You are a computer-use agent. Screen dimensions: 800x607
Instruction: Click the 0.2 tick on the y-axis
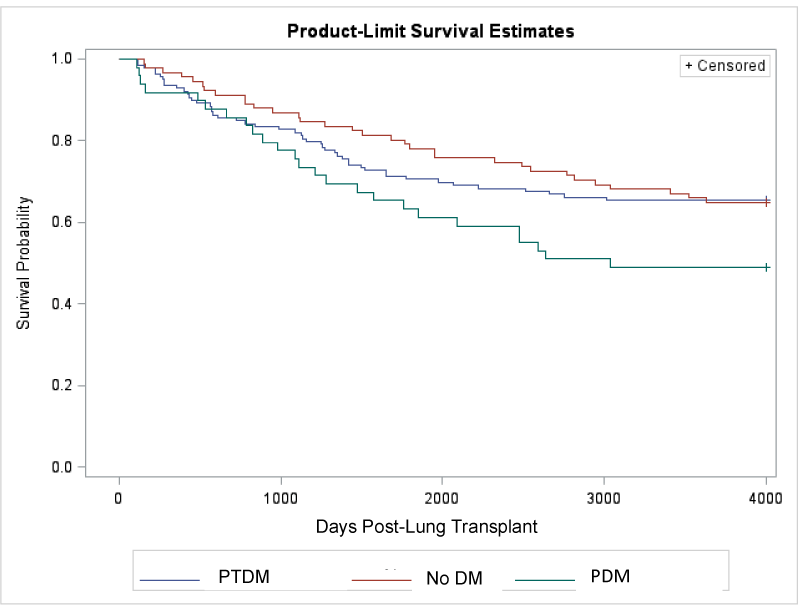click(x=61, y=386)
